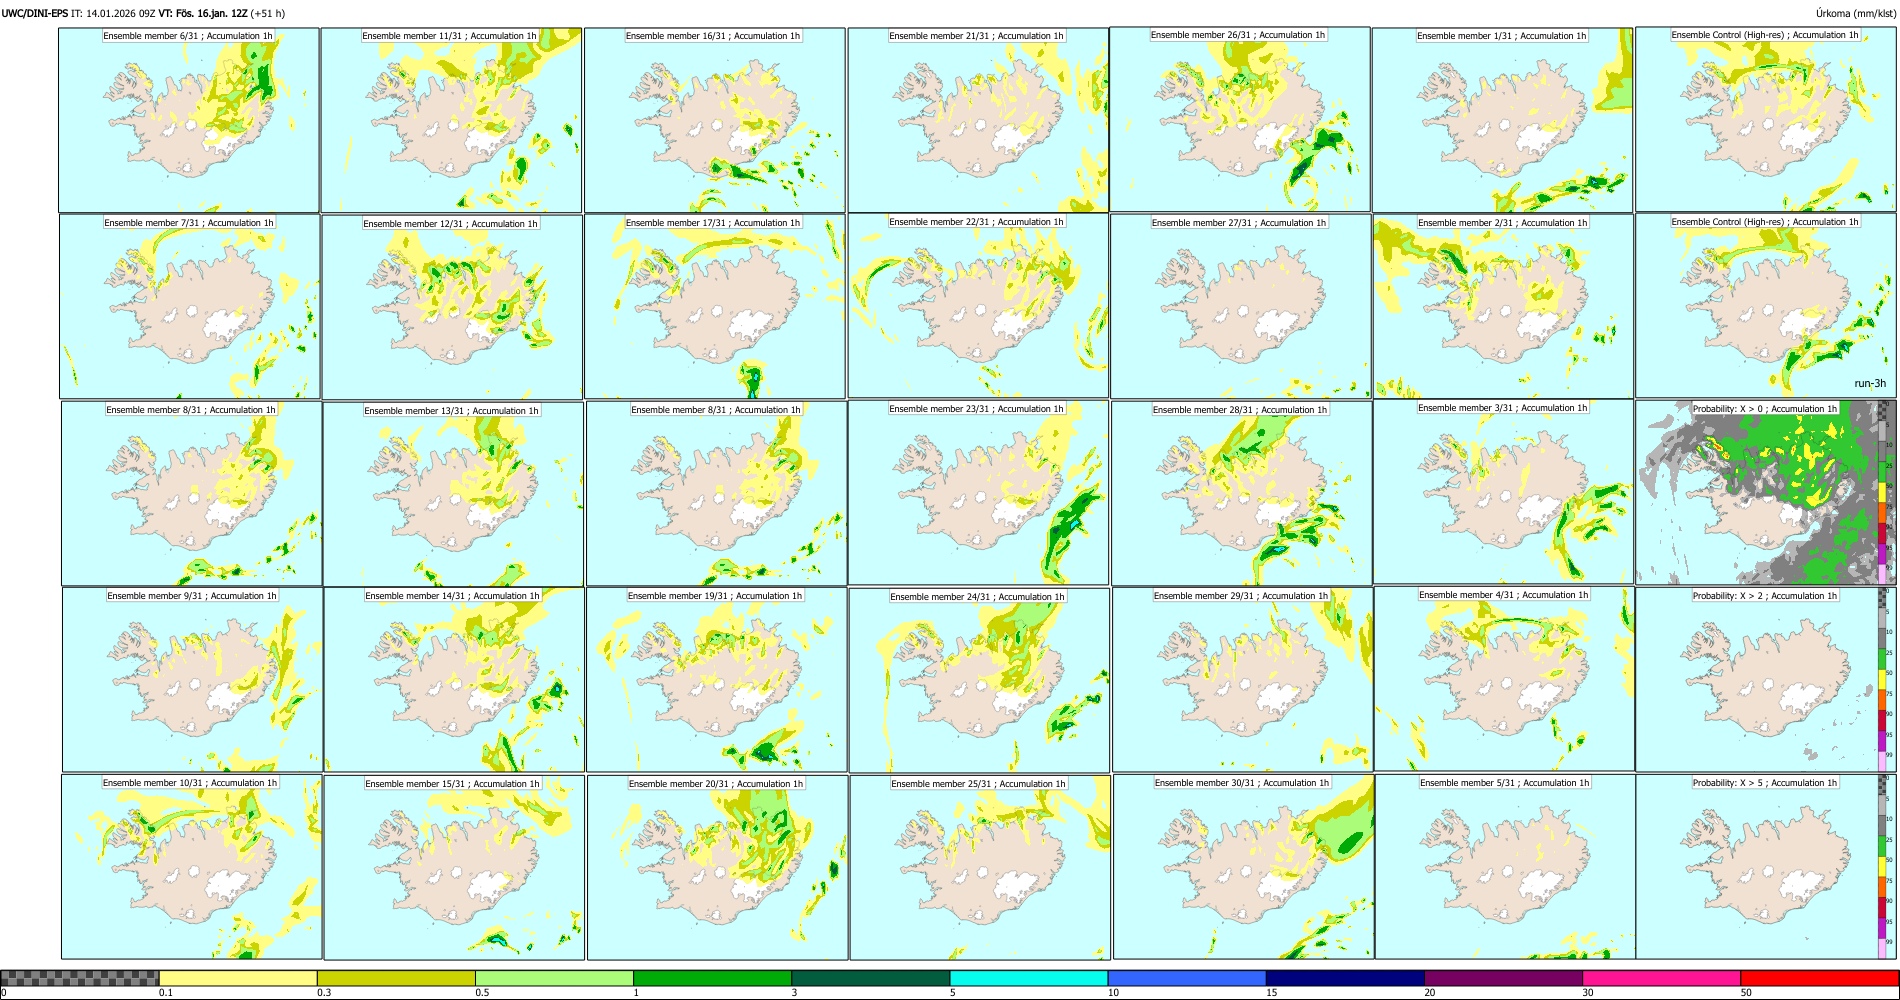Image resolution: width=1900 pixels, height=1000 pixels.
Task: Click the 'run-3h' label on control map
Action: pos(1870,384)
